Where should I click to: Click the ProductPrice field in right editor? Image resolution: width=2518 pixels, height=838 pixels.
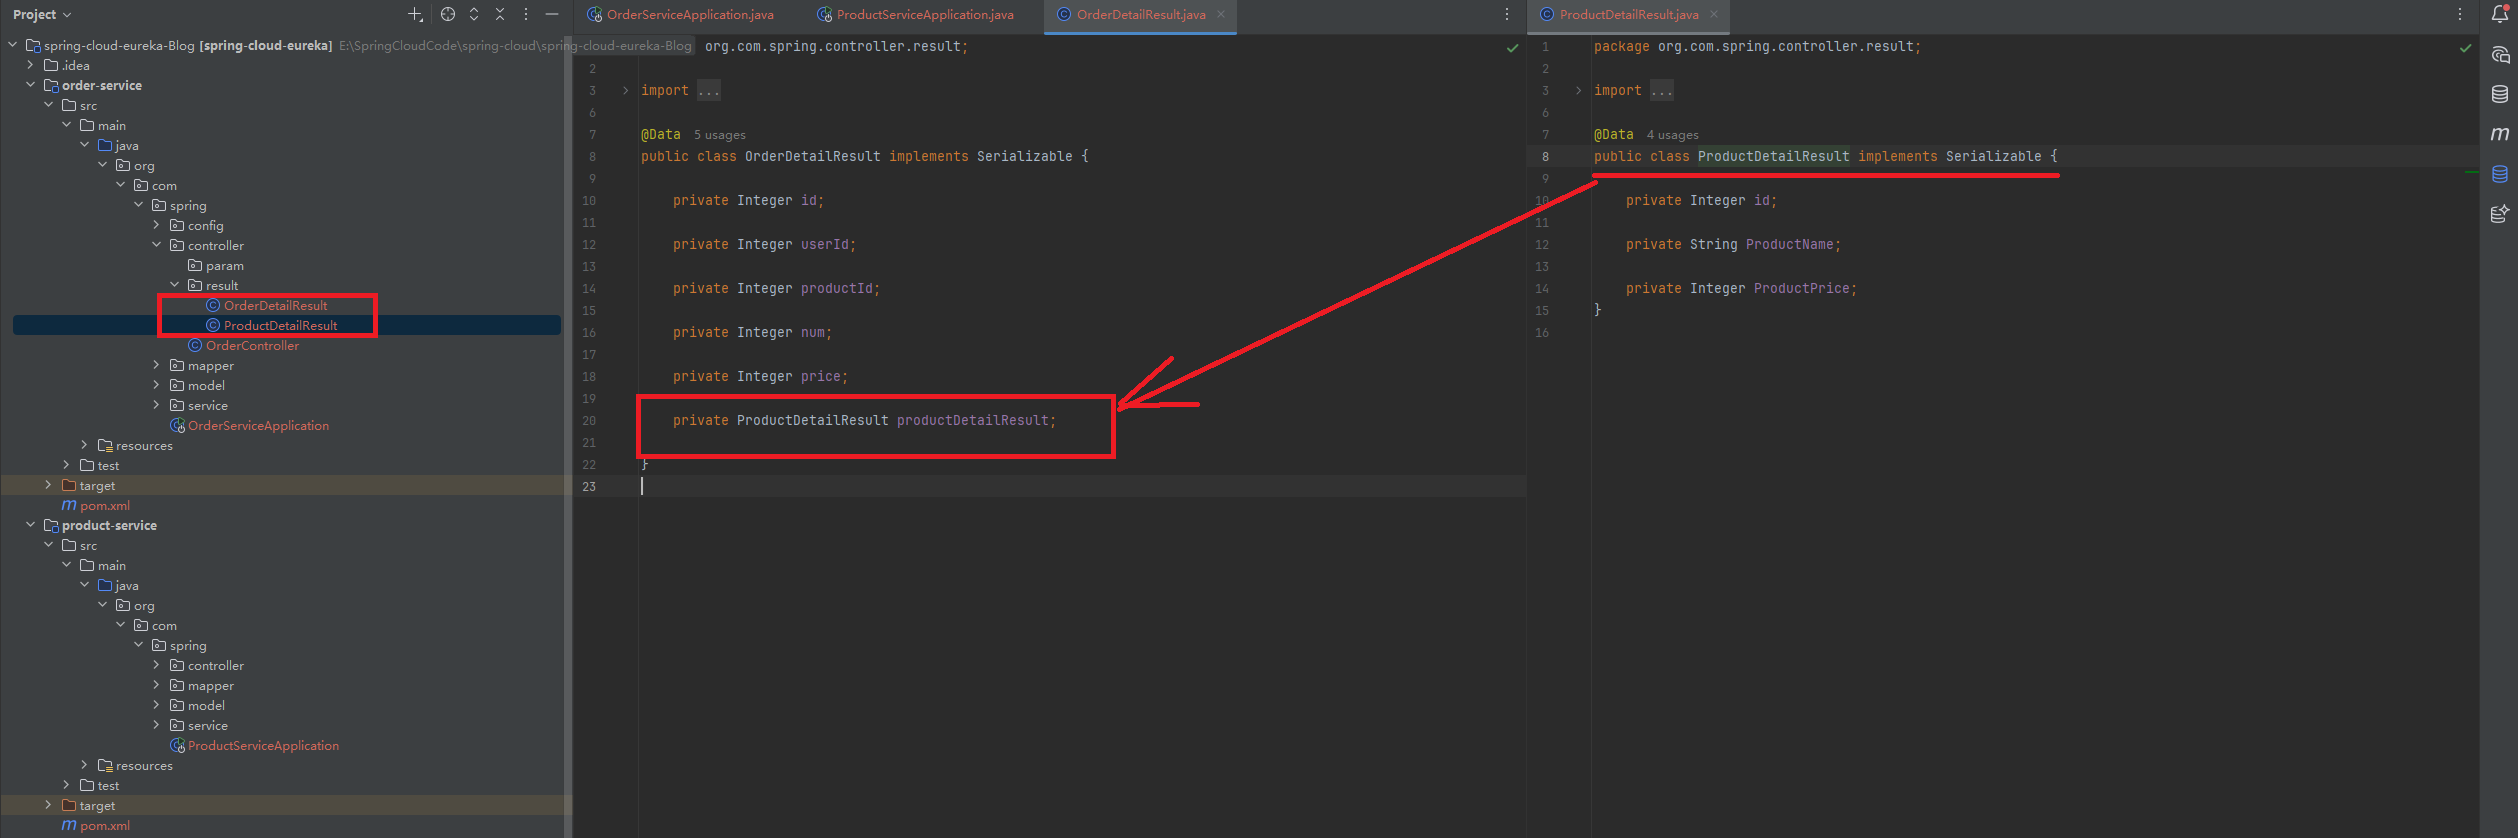(1801, 289)
